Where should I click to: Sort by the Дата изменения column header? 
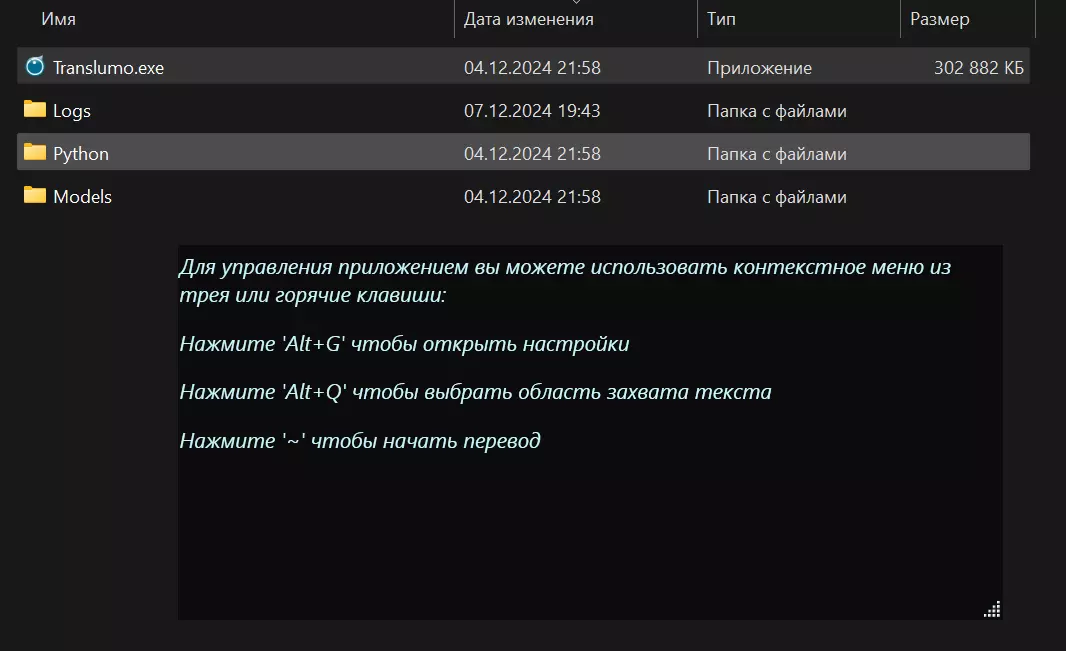click(x=528, y=19)
